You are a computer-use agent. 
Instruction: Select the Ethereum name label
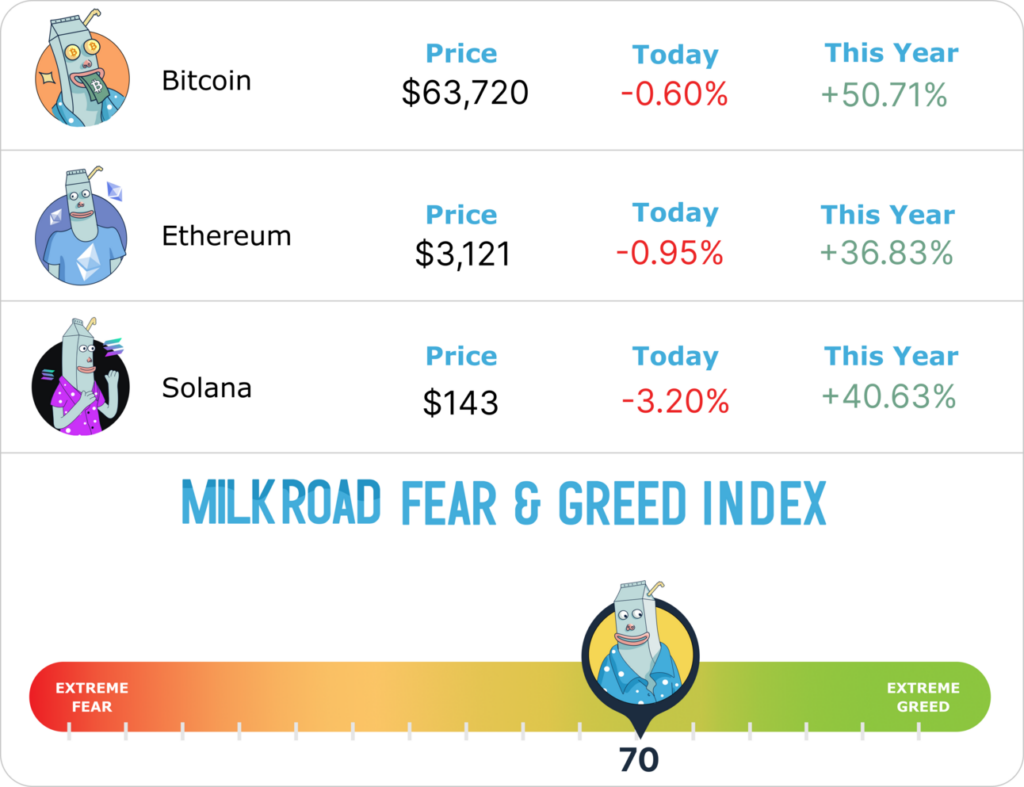226,236
